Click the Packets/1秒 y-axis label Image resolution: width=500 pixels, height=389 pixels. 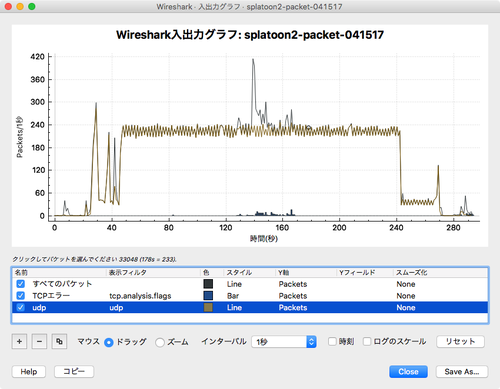[20, 137]
